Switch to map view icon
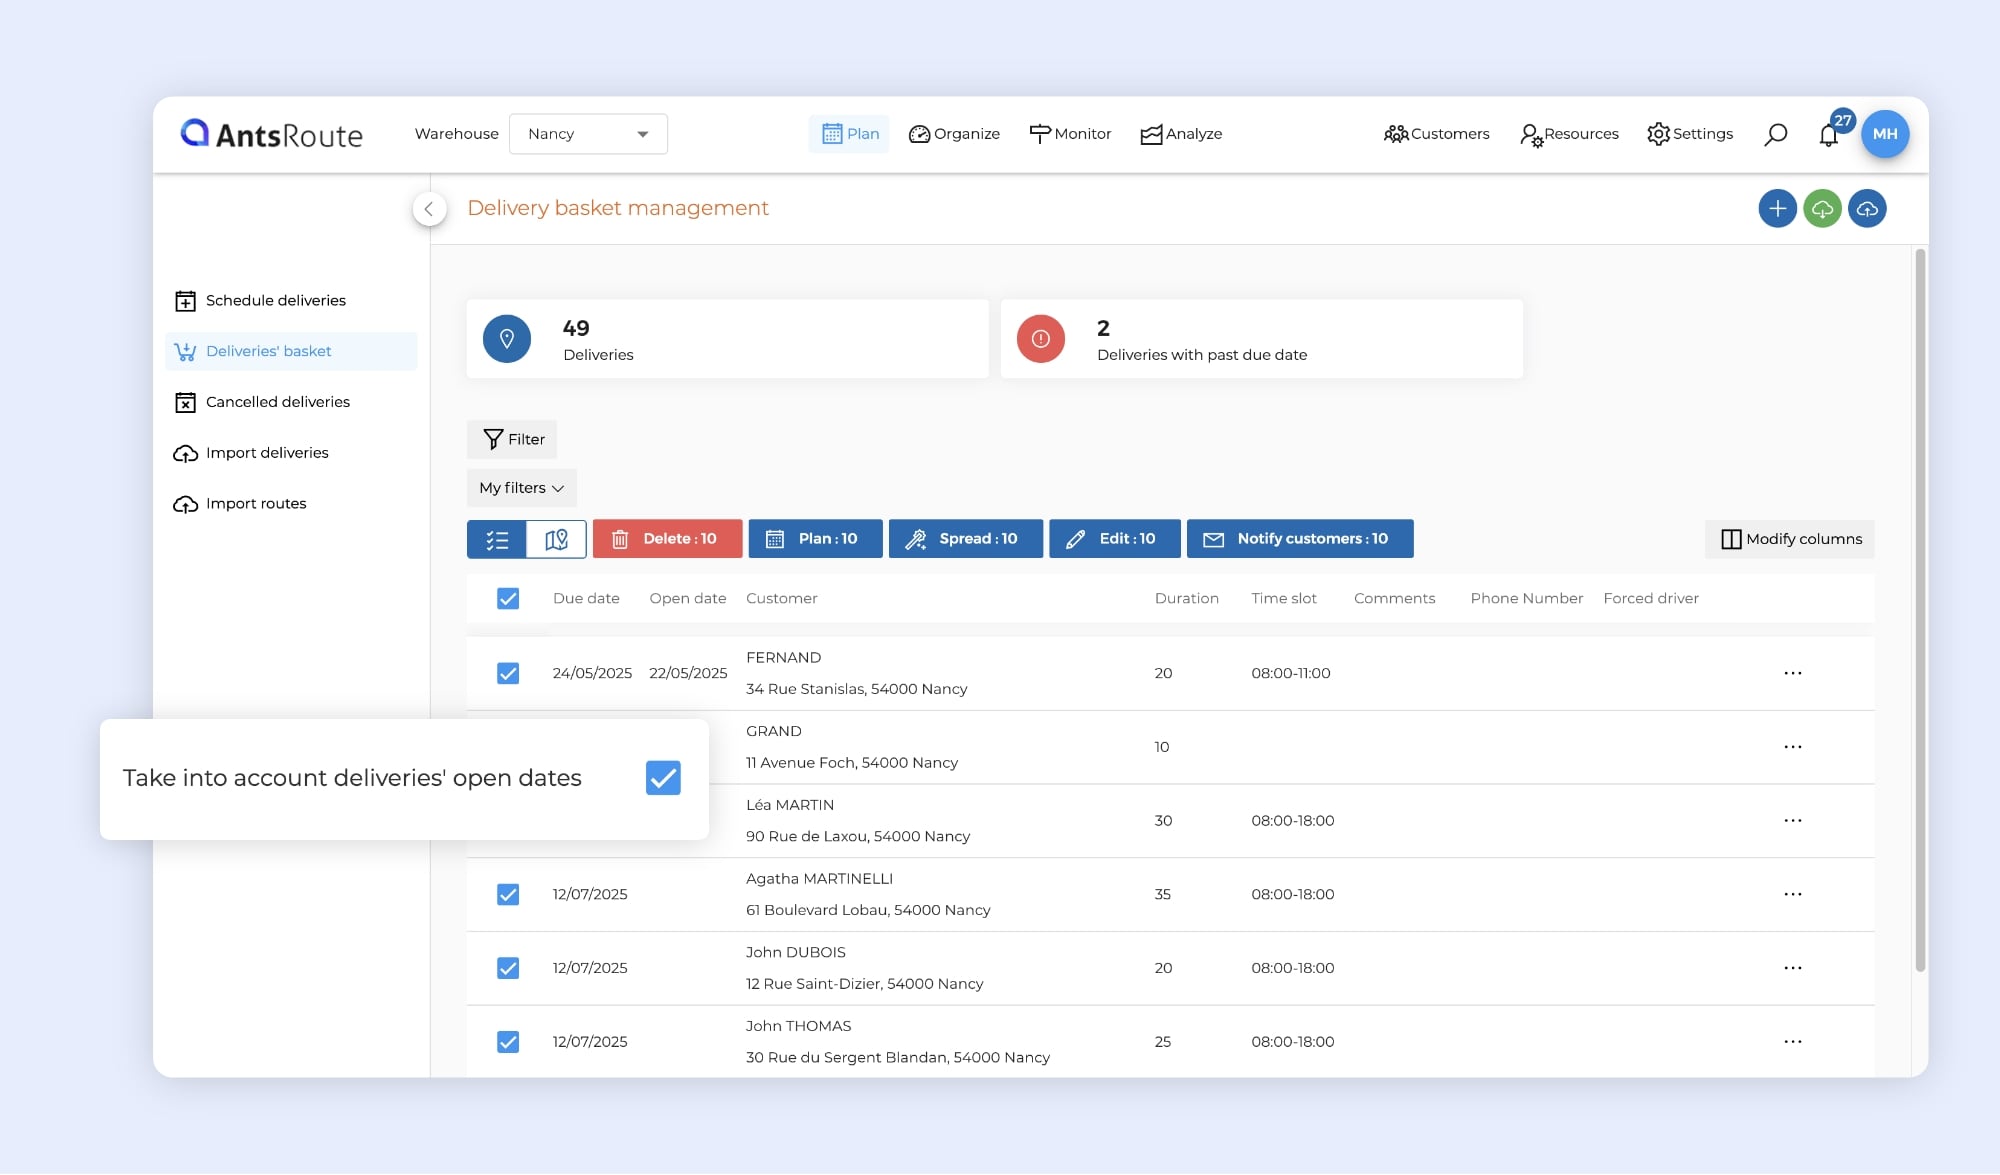2000x1175 pixels. [556, 539]
